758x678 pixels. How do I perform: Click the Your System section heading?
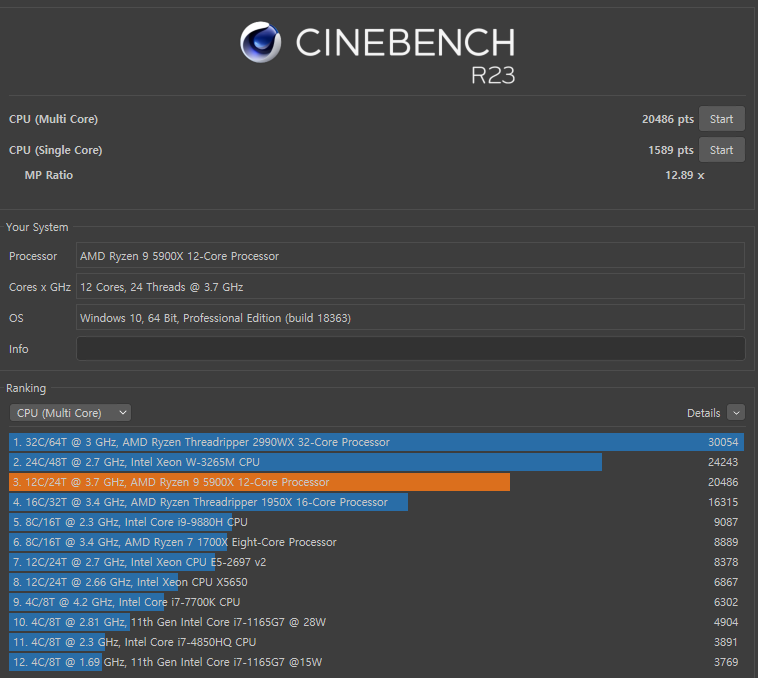click(37, 227)
